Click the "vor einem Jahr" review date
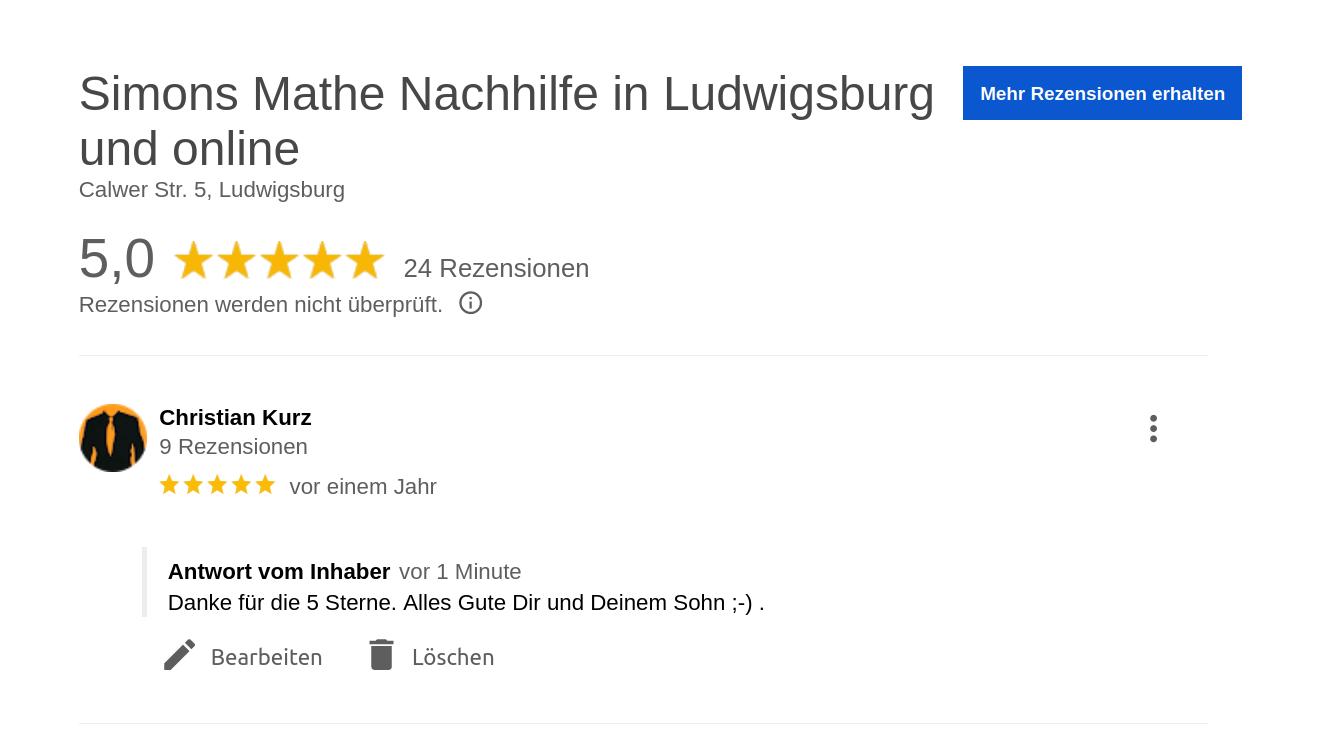 click(363, 486)
